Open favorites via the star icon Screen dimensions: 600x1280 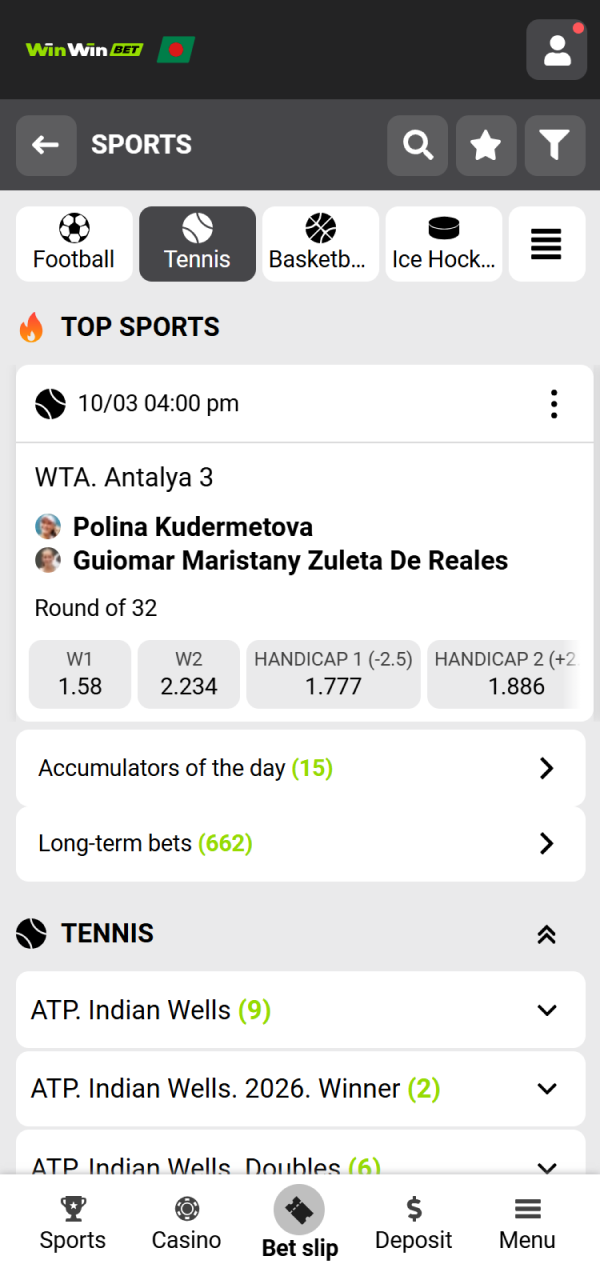coord(486,145)
